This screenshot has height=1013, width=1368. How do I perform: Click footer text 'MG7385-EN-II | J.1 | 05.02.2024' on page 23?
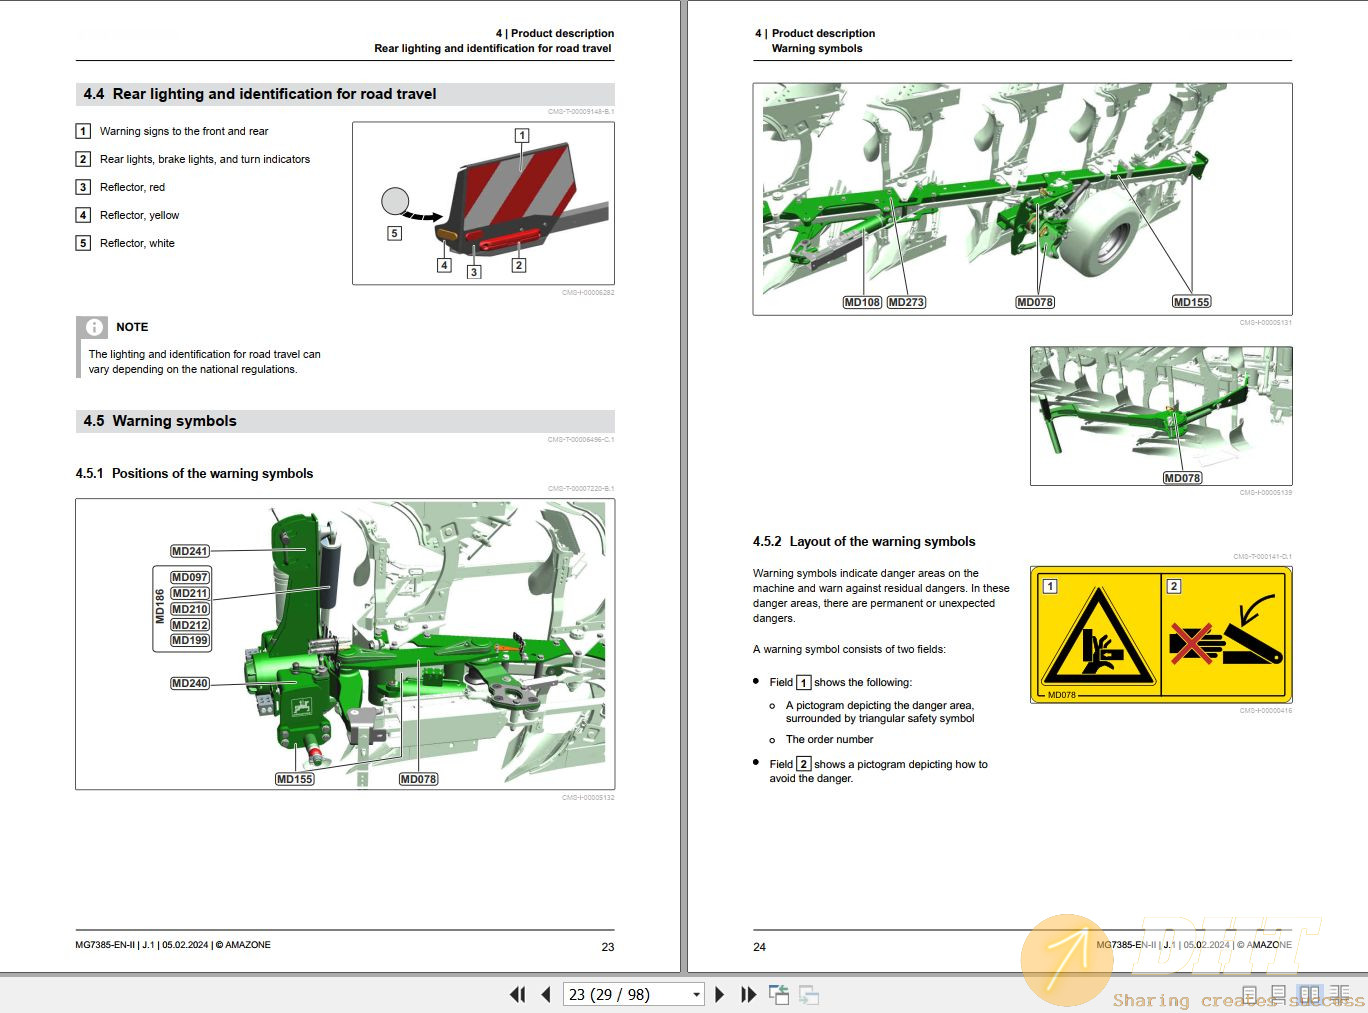click(x=142, y=945)
